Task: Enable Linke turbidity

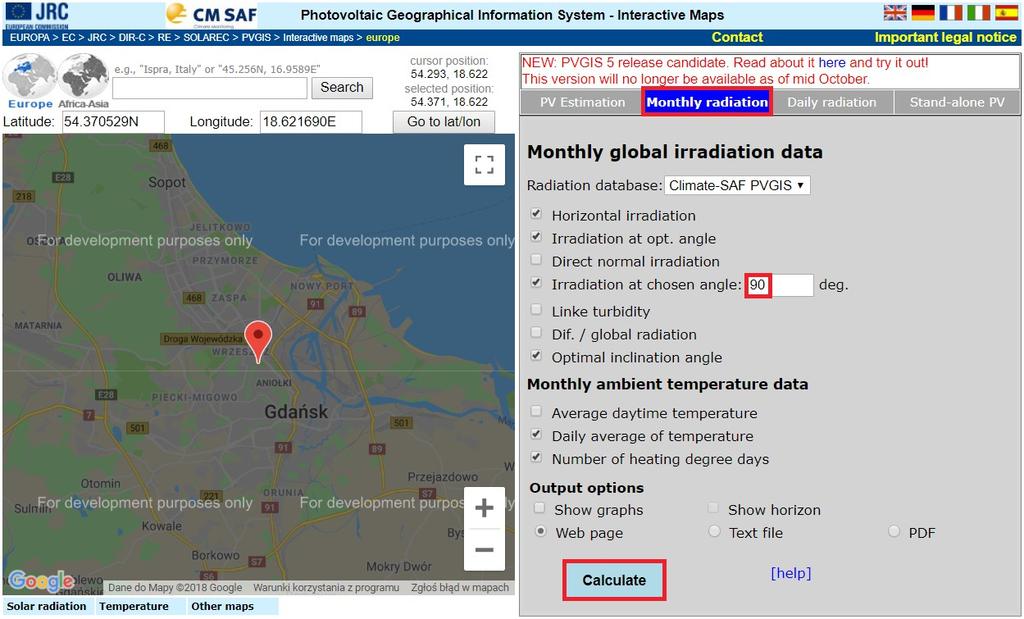Action: [536, 310]
